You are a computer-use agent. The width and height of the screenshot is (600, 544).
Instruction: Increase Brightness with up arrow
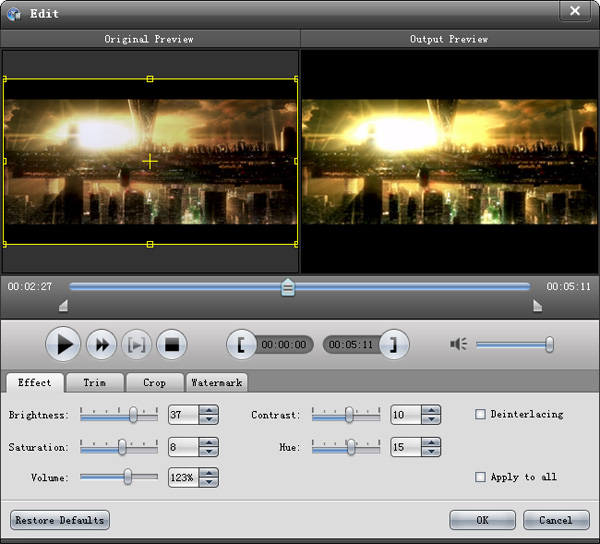coord(209,410)
